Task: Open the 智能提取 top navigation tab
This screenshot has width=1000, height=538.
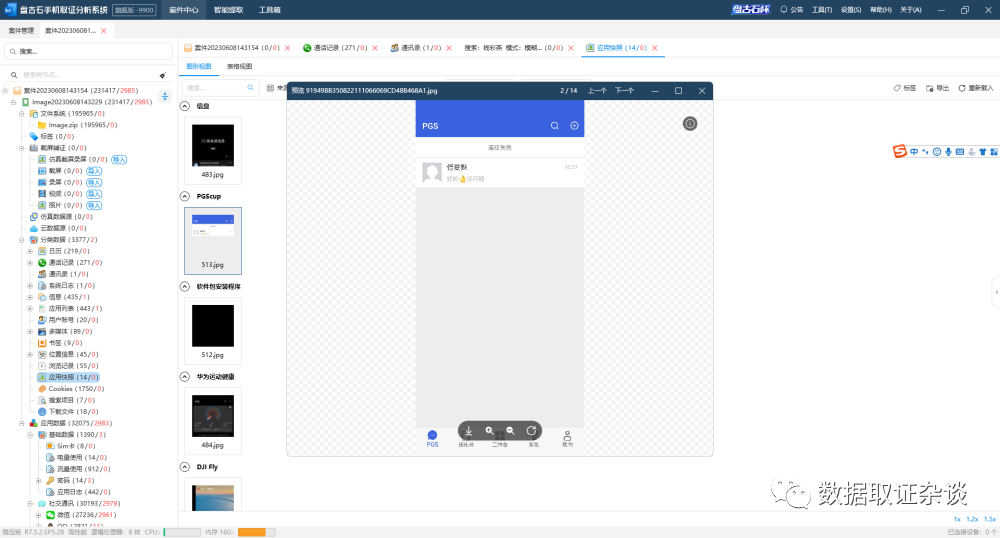Action: [226, 9]
